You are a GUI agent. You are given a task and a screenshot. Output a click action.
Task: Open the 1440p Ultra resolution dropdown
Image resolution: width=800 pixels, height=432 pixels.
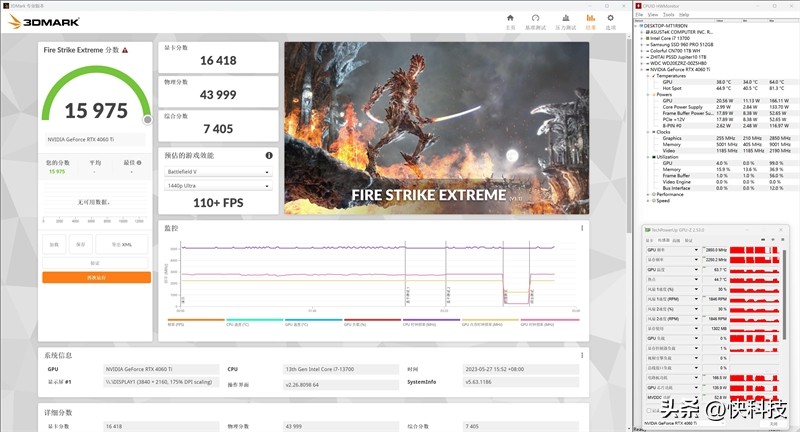point(218,186)
